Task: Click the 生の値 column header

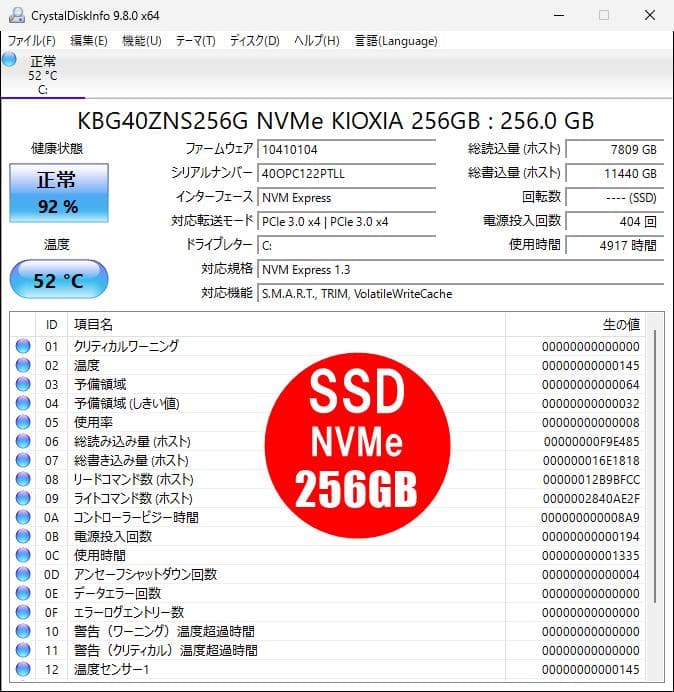Action: click(x=575, y=325)
